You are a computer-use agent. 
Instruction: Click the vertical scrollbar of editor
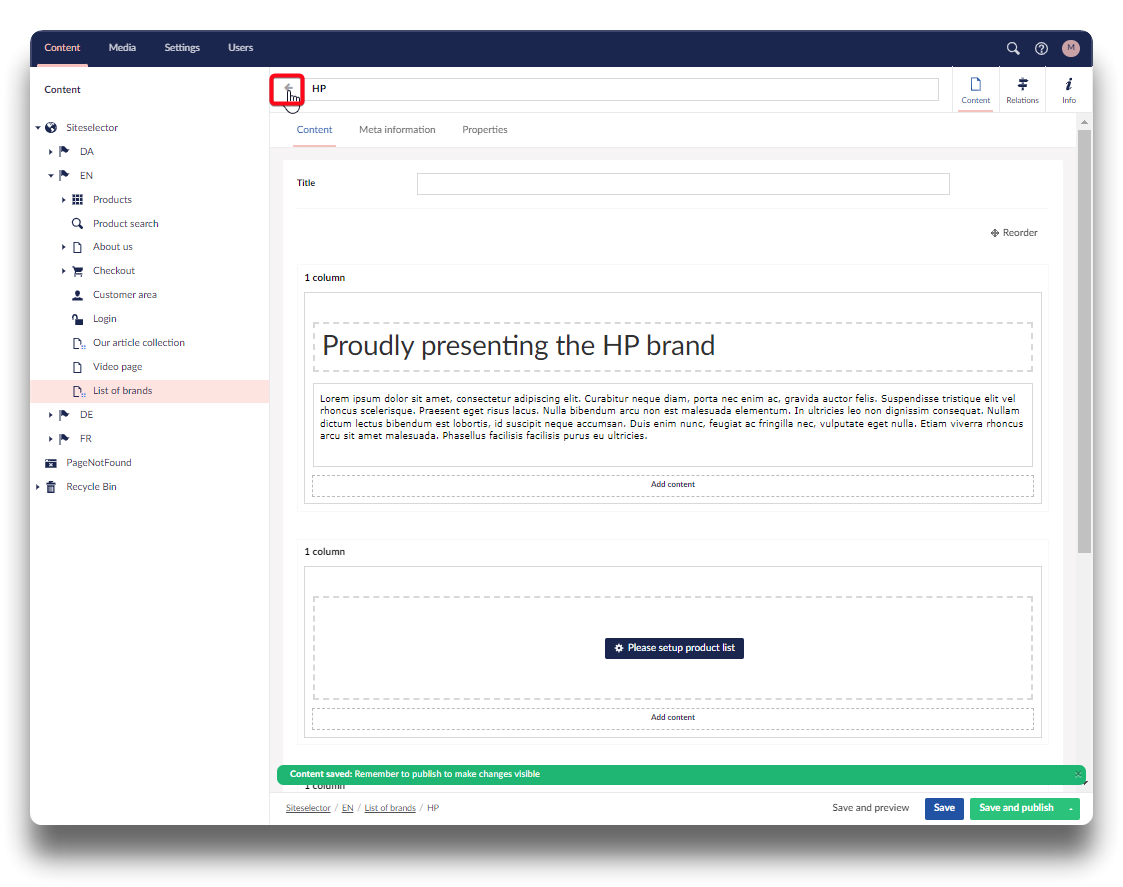[x=1084, y=340]
